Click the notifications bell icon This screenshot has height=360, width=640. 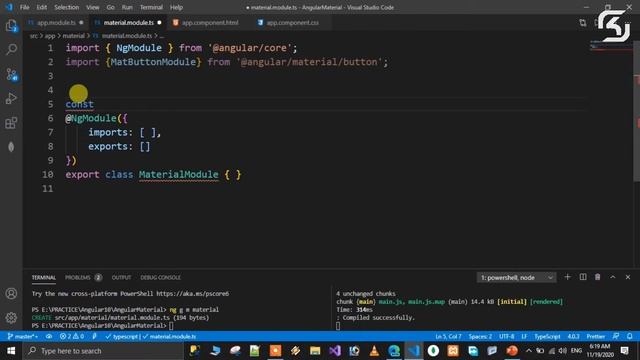(x=630, y=337)
